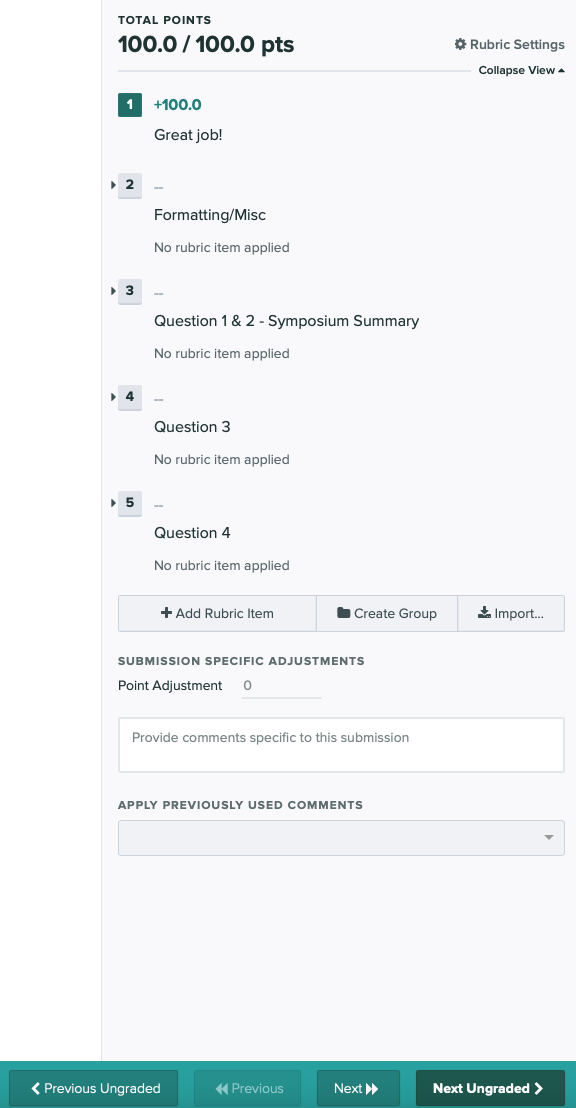Import rubric items
576x1108 pixels.
[511, 613]
